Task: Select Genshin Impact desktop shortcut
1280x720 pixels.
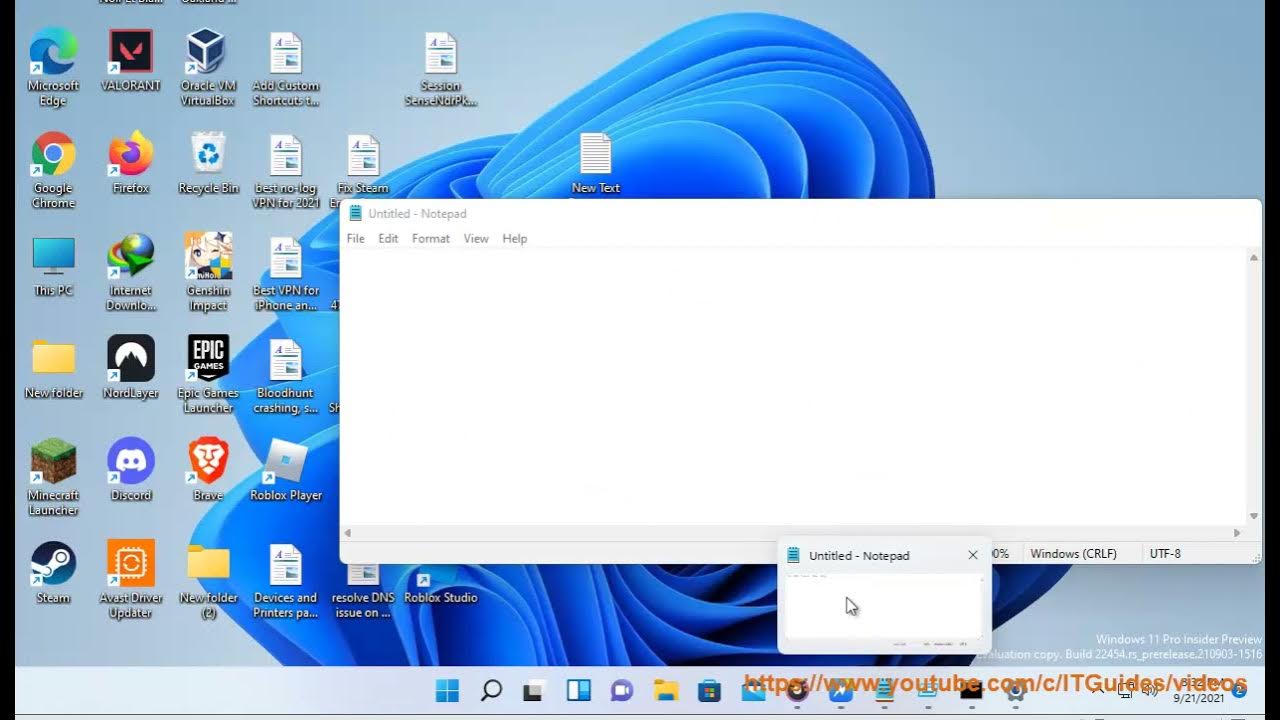Action: [208, 272]
